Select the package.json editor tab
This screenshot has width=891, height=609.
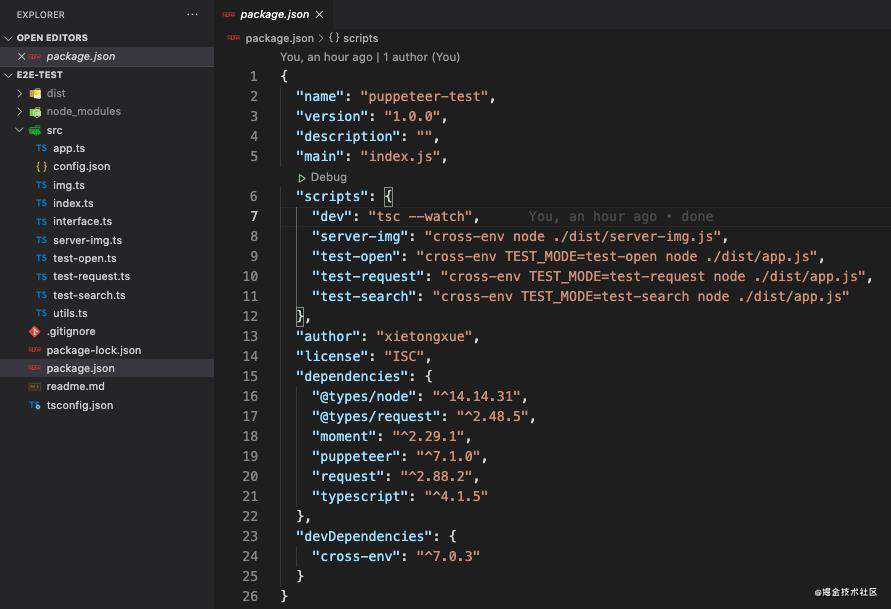[274, 14]
